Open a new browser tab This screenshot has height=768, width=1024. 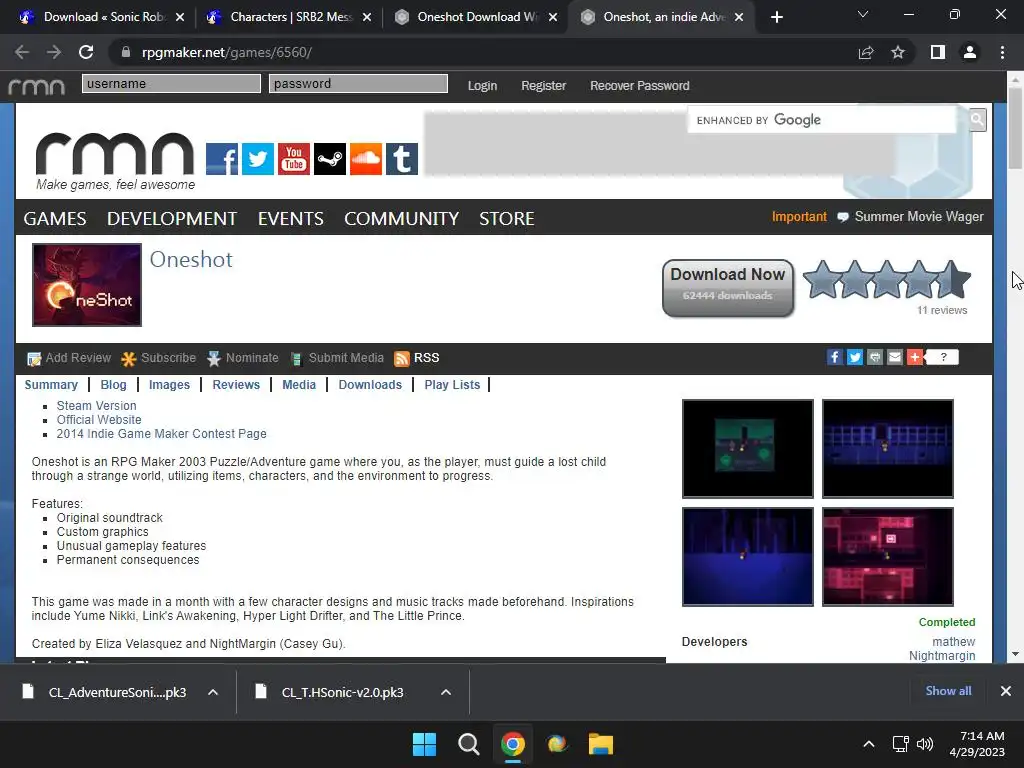coord(776,17)
